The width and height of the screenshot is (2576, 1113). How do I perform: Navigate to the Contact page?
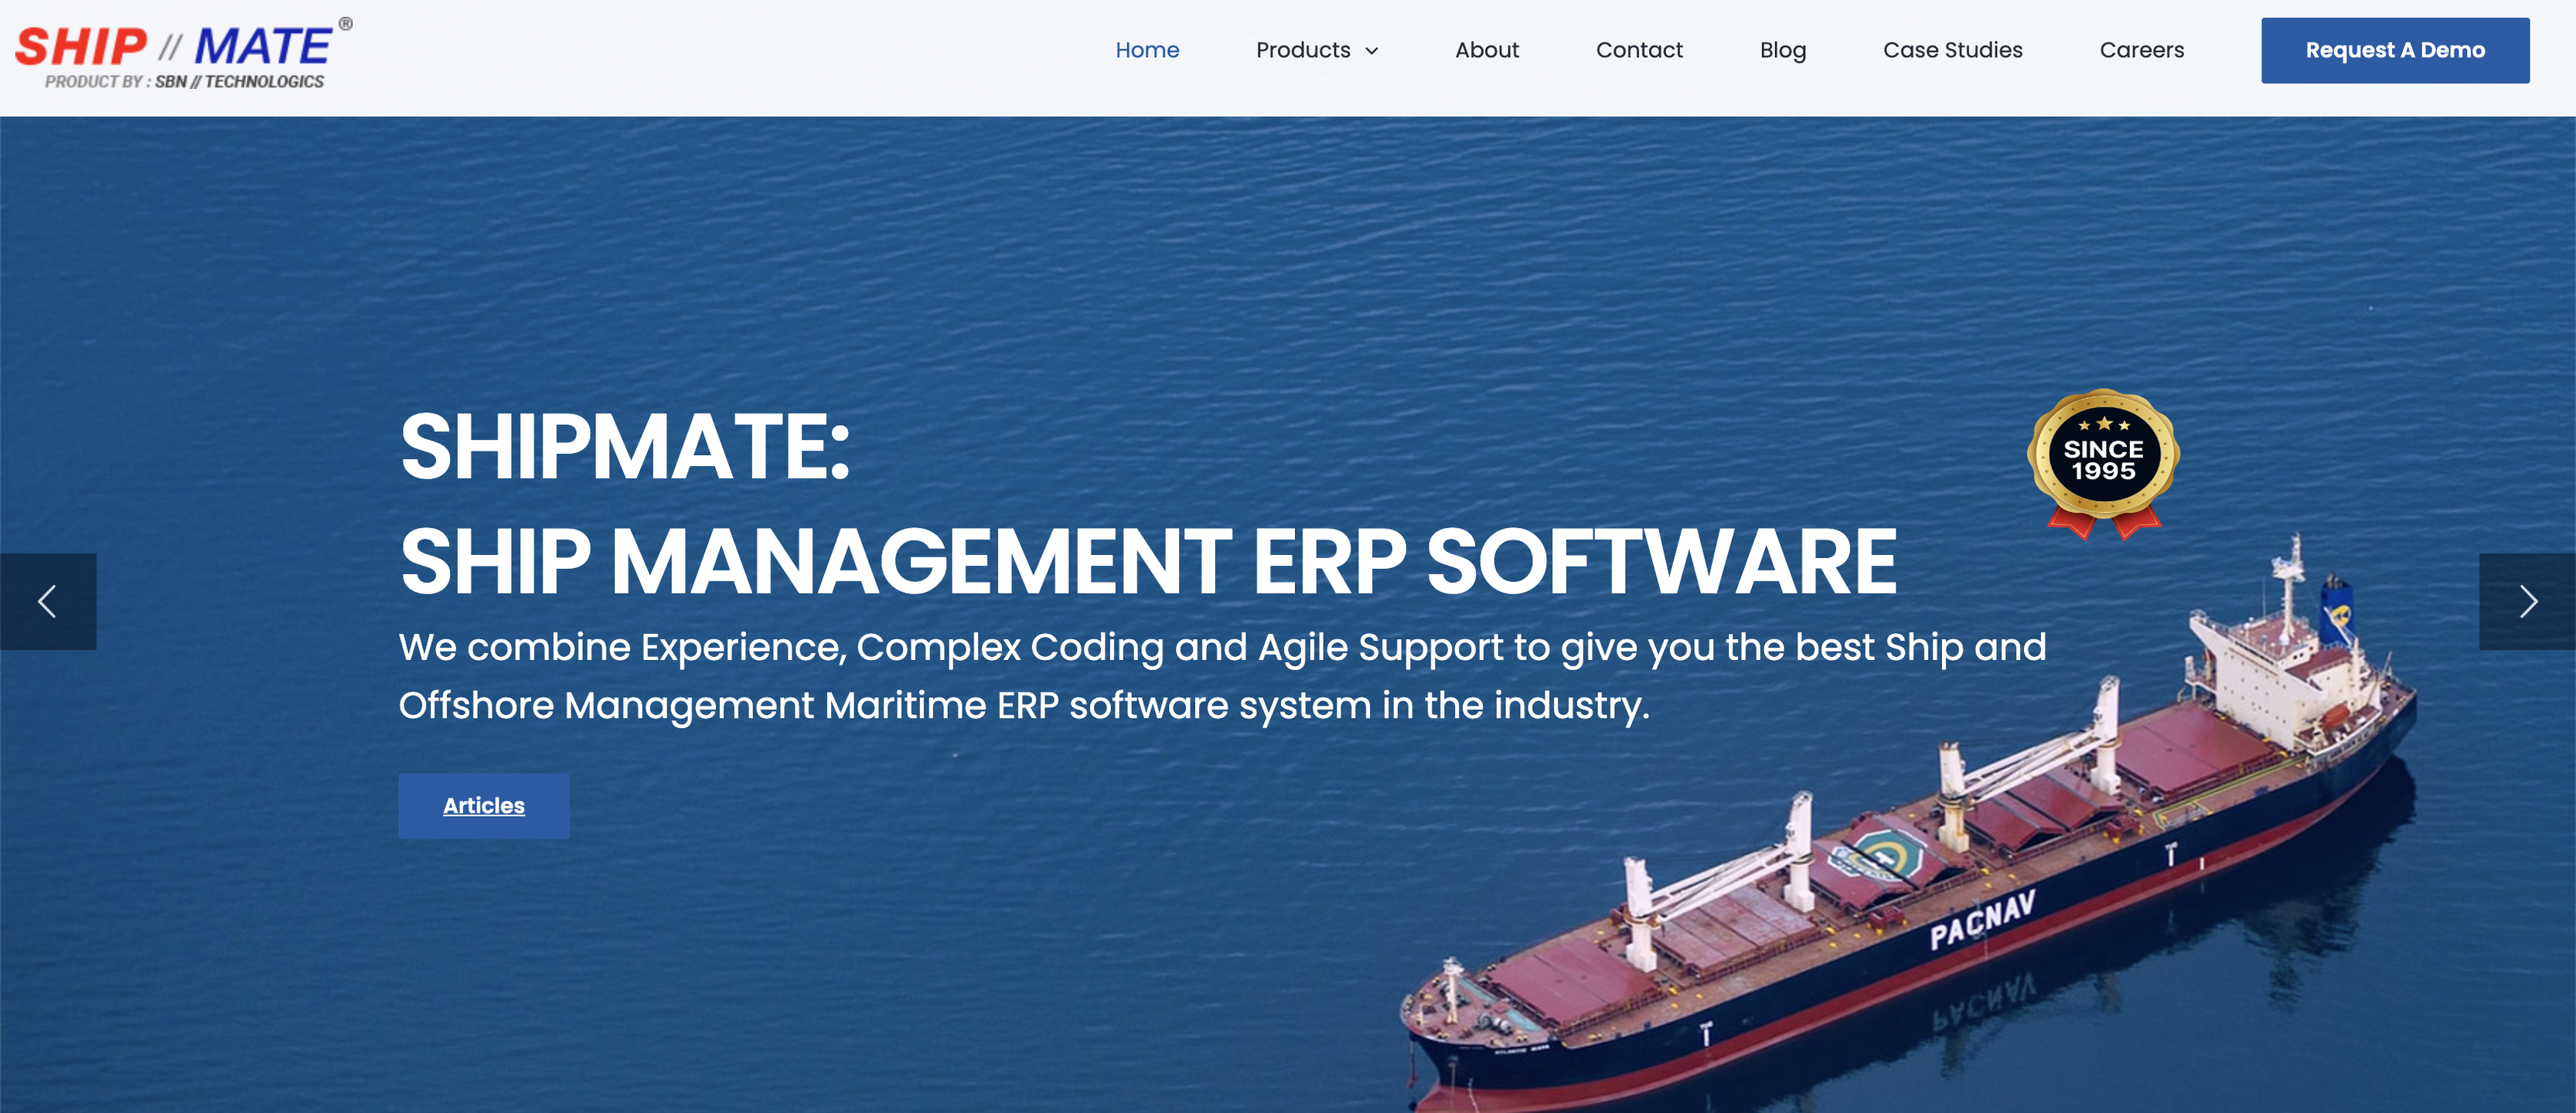point(1638,50)
